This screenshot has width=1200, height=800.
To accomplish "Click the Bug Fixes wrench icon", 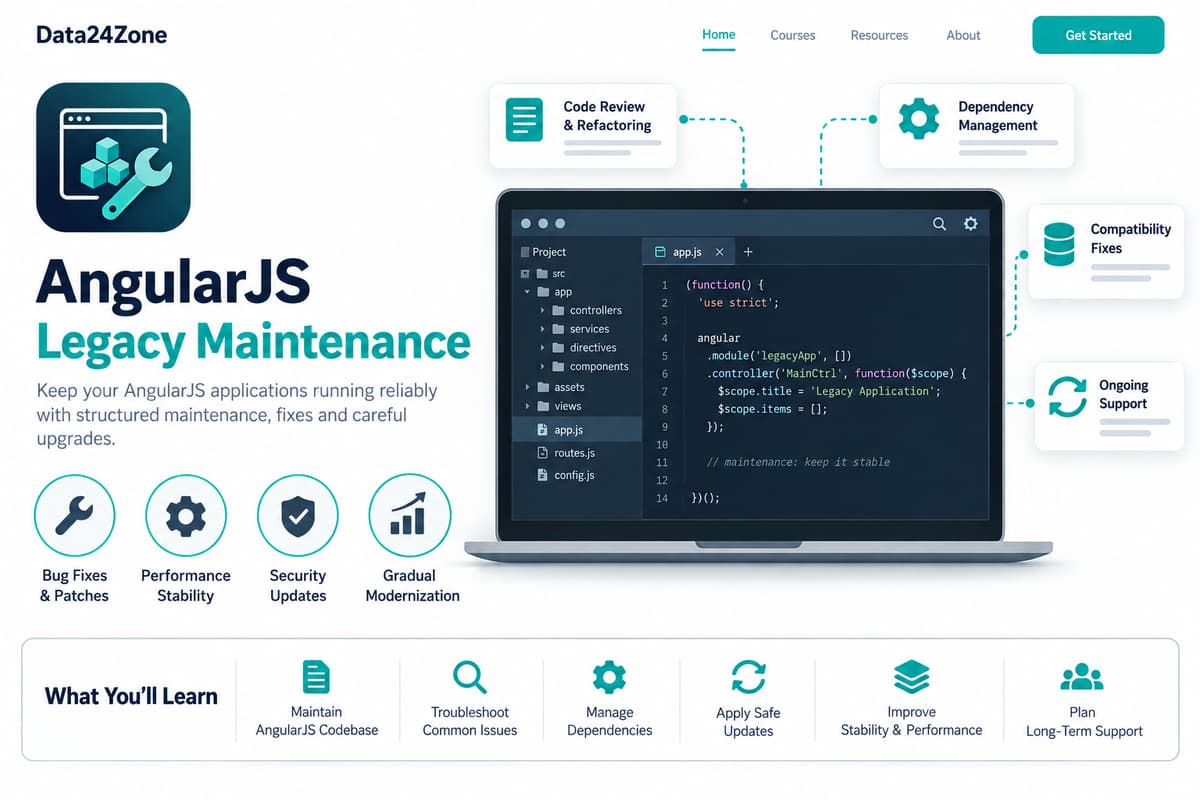I will point(75,516).
